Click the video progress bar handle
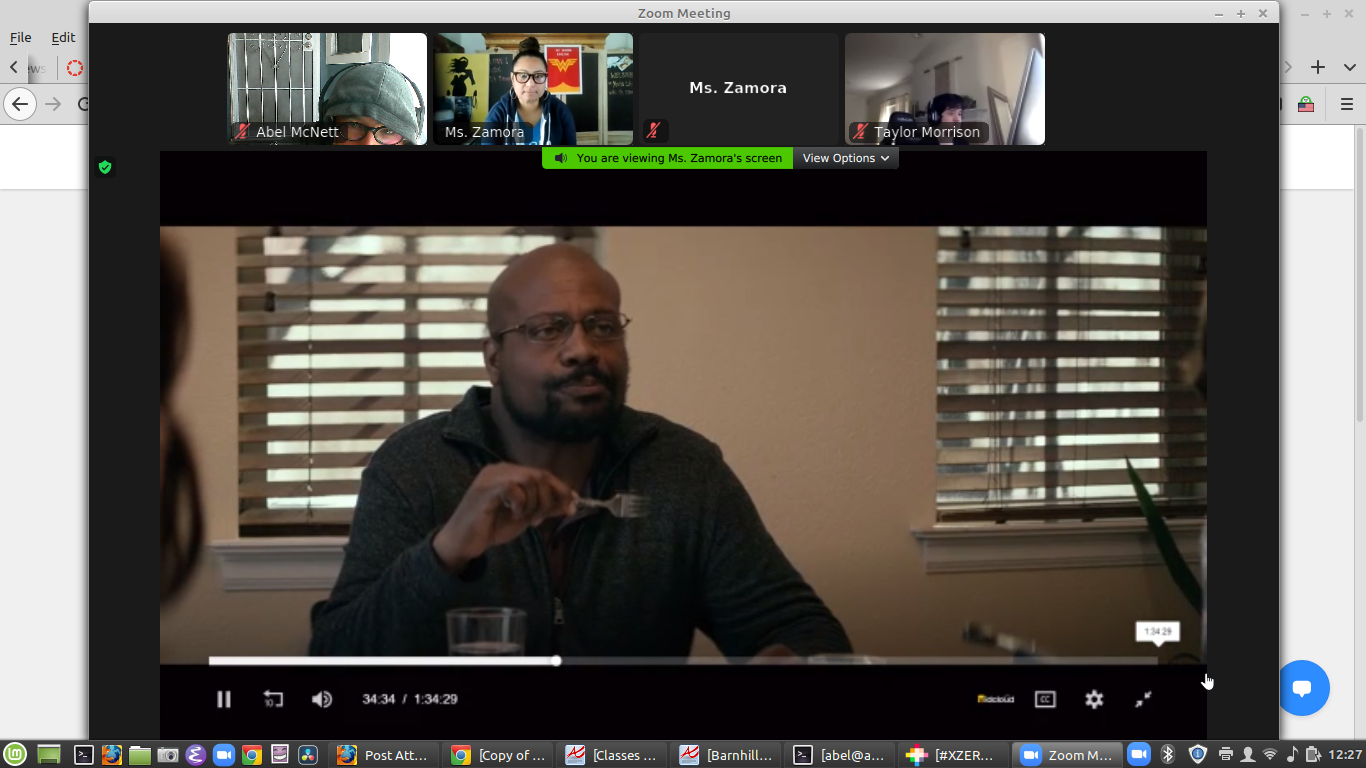 (x=556, y=660)
